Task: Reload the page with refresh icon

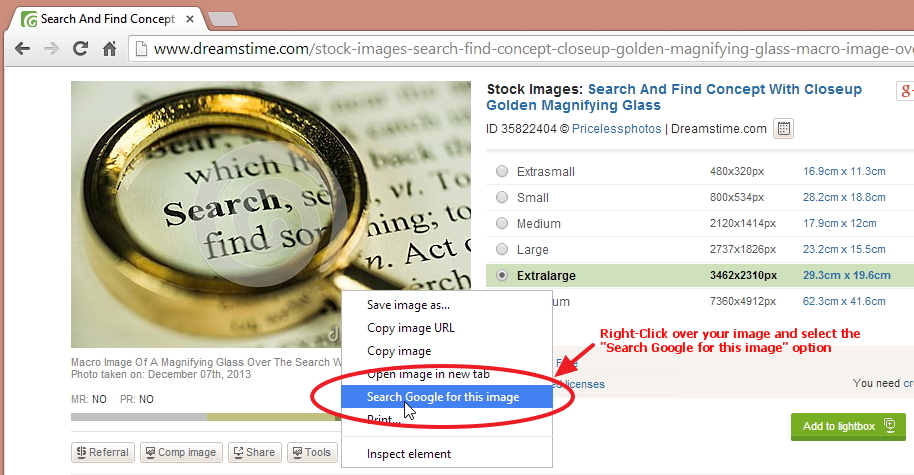Action: coord(80,48)
